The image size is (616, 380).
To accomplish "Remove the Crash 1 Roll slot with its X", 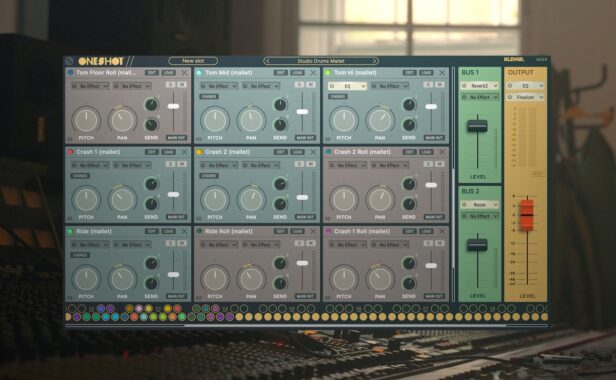I will [x=442, y=231].
